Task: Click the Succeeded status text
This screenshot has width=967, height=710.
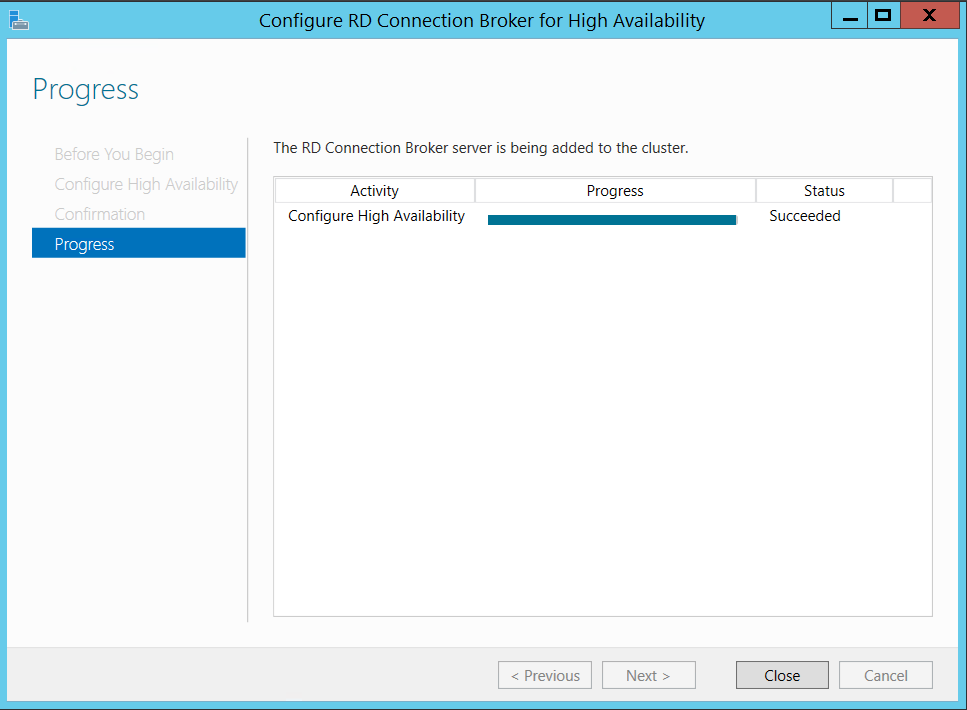Action: click(805, 216)
